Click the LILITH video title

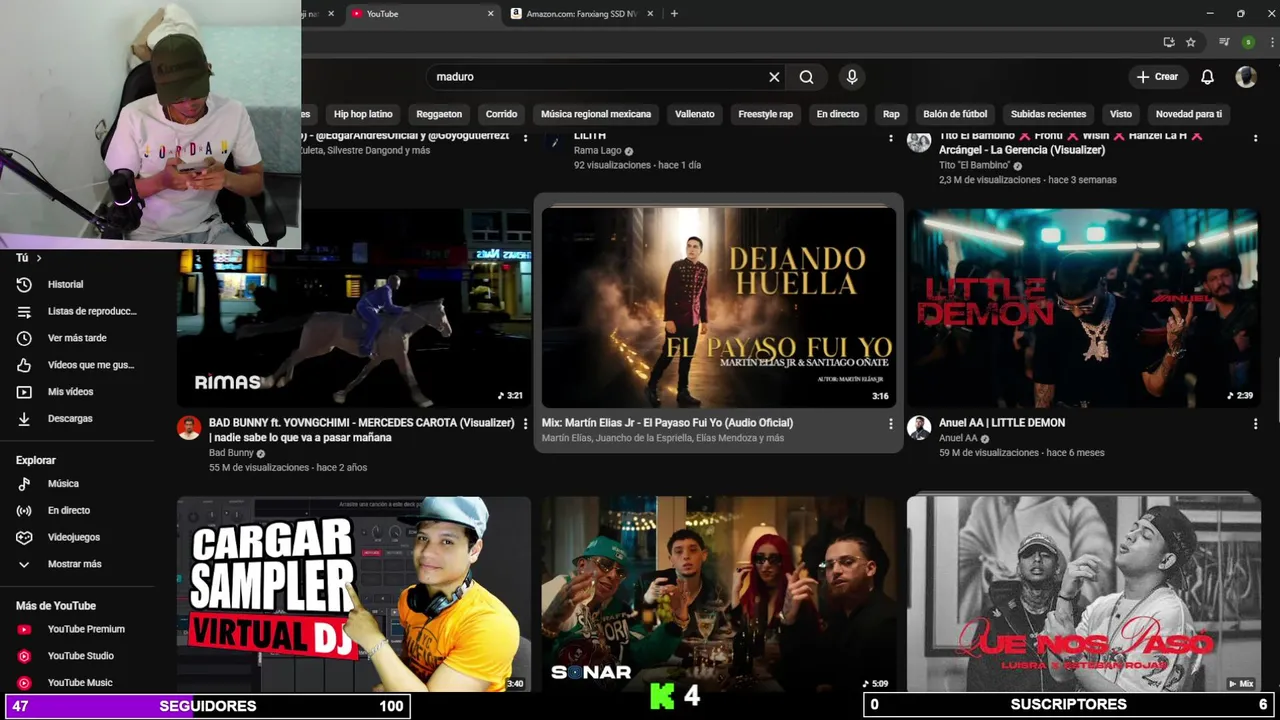pos(590,136)
